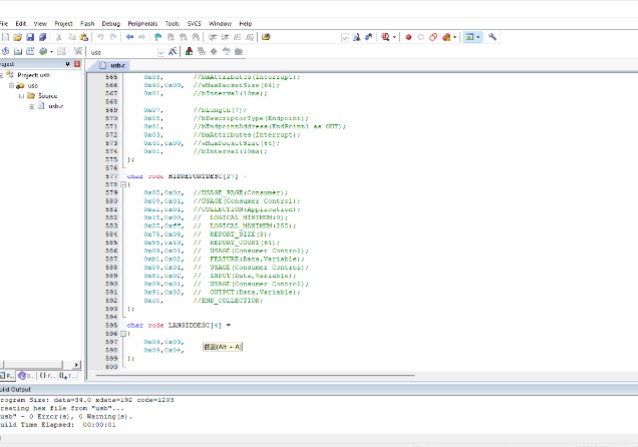638x447 pixels.
Task: Click the Redo arrow icon
Action: 113,37
